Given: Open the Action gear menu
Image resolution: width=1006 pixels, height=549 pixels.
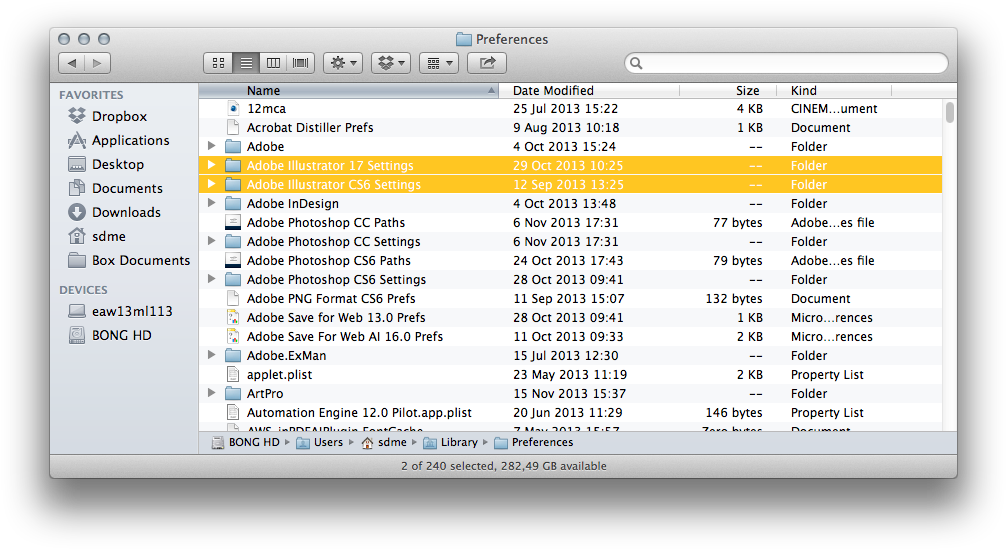Looking at the screenshot, I should coord(343,63).
